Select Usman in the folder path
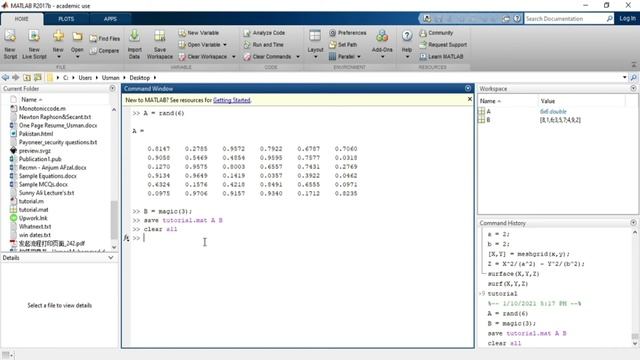This screenshot has width=640, height=360. [111, 78]
